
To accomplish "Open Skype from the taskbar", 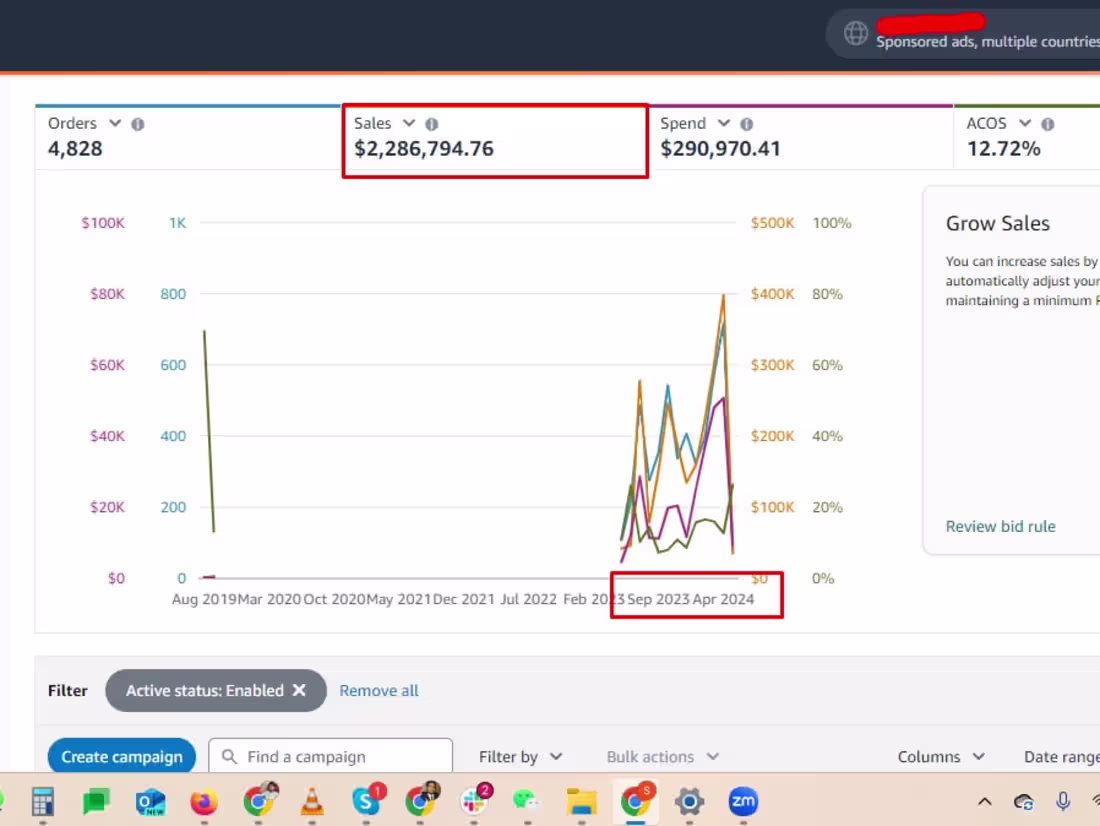I will 367,801.
